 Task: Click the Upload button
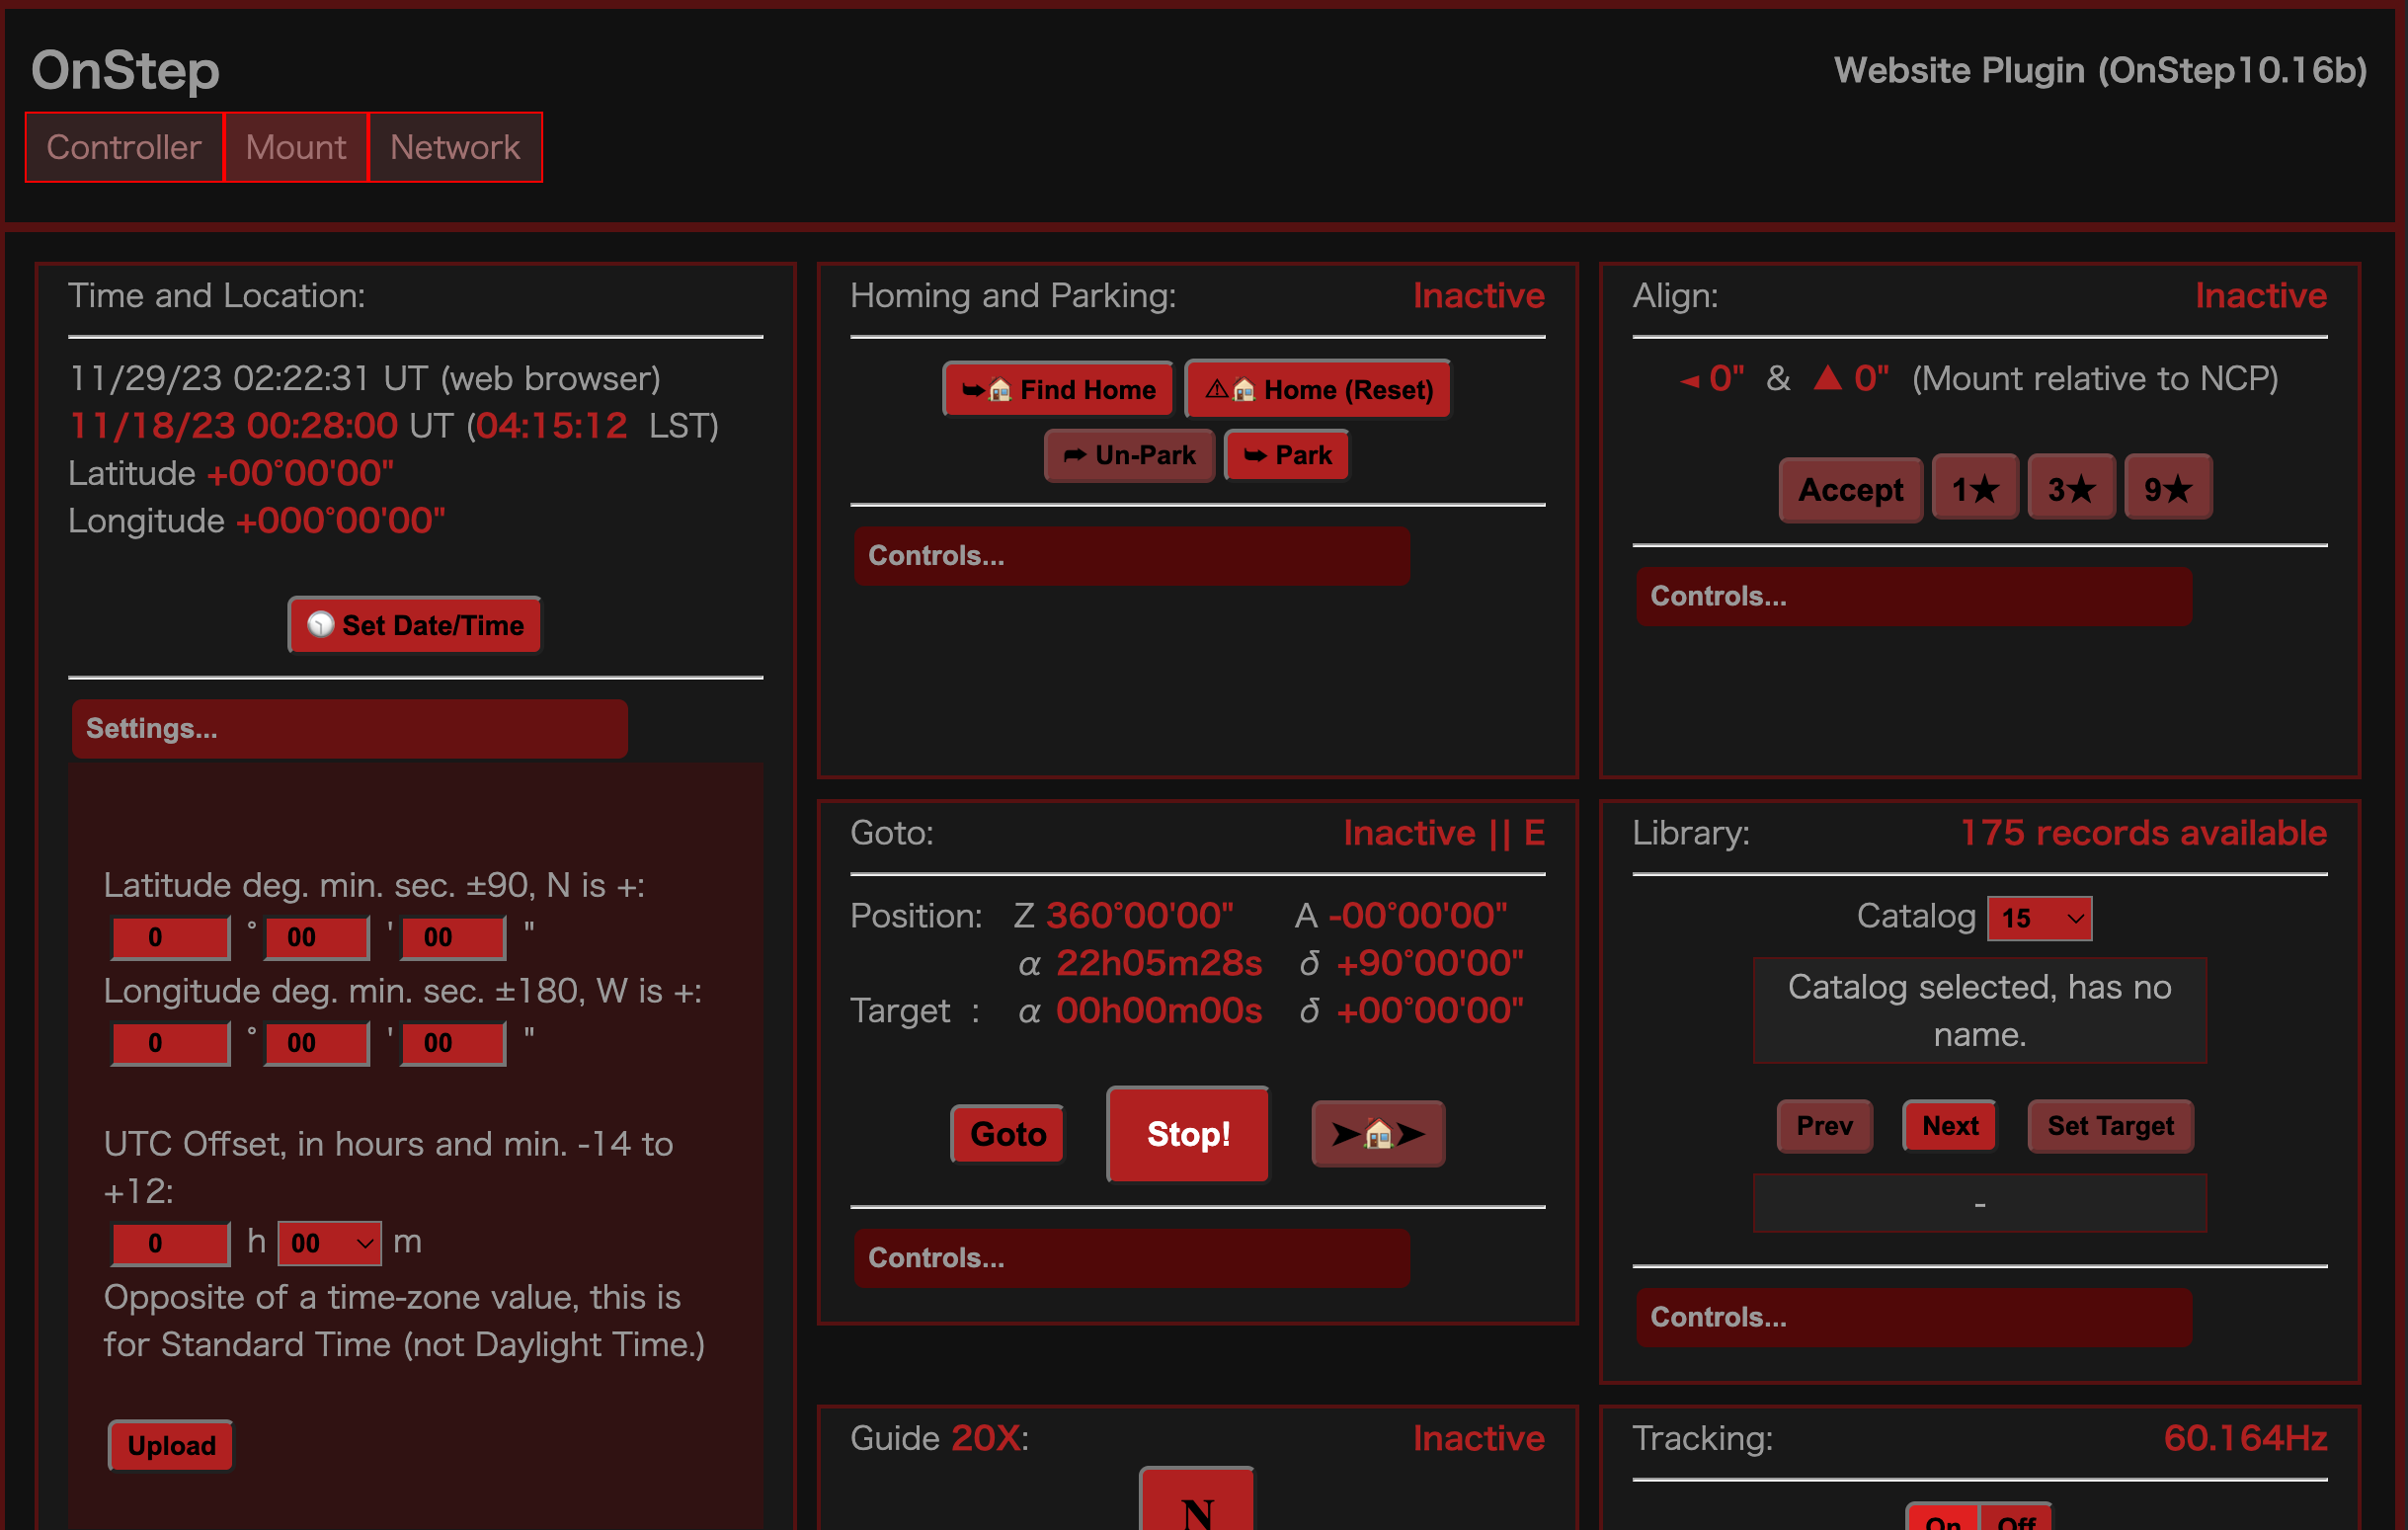tap(171, 1445)
